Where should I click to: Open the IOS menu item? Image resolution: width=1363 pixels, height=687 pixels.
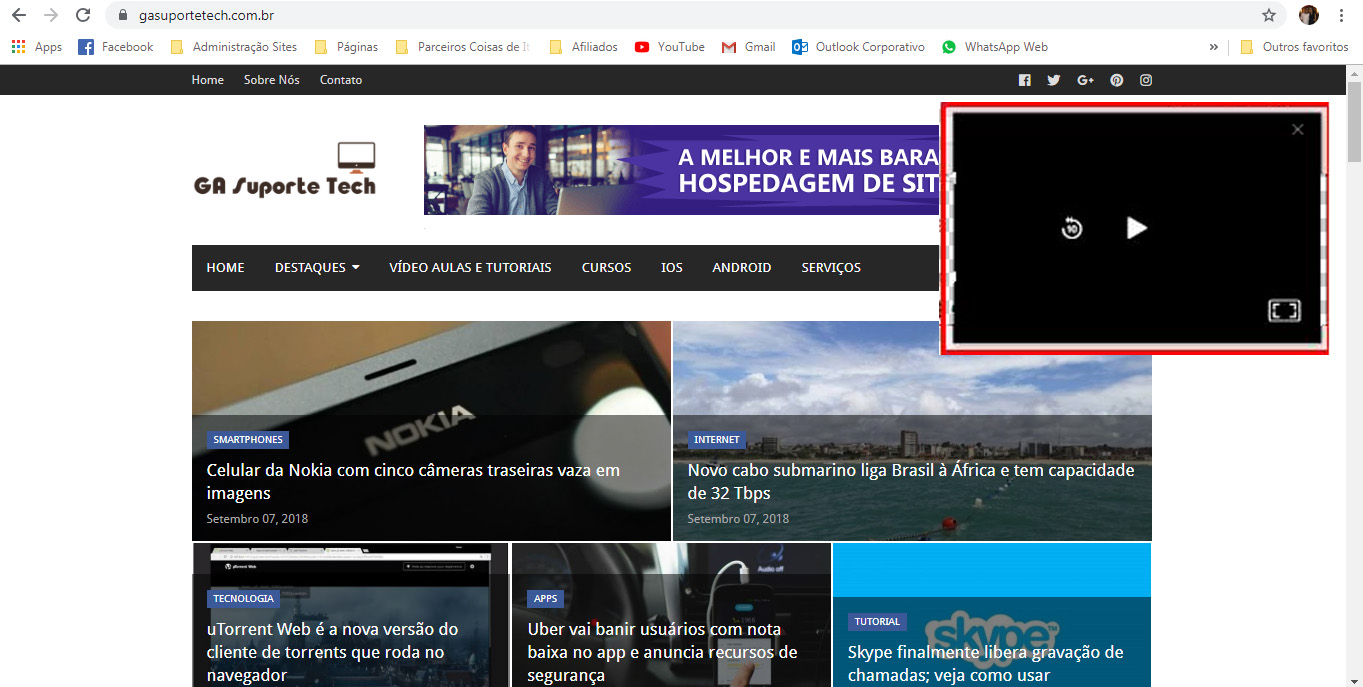pos(672,268)
